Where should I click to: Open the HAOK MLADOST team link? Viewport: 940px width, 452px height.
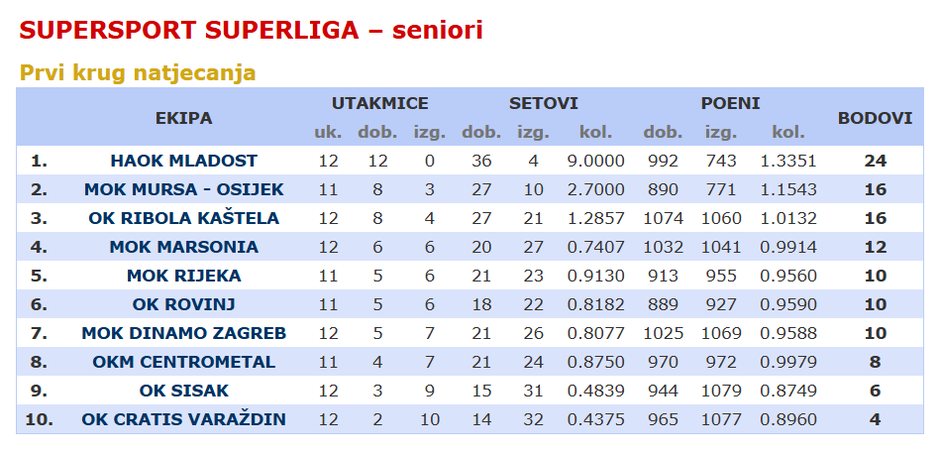click(184, 161)
